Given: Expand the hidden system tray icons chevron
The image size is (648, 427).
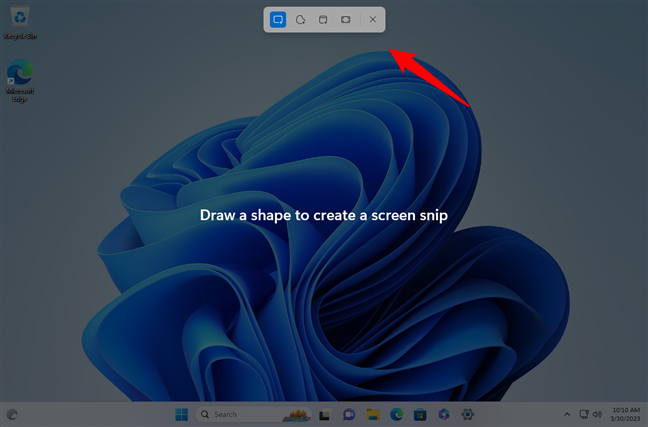Looking at the screenshot, I should (567, 414).
